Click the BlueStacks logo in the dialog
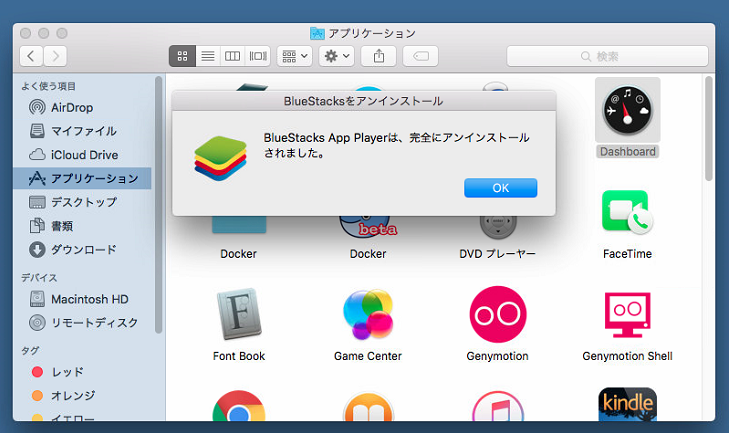This screenshot has height=433, width=729. click(220, 158)
